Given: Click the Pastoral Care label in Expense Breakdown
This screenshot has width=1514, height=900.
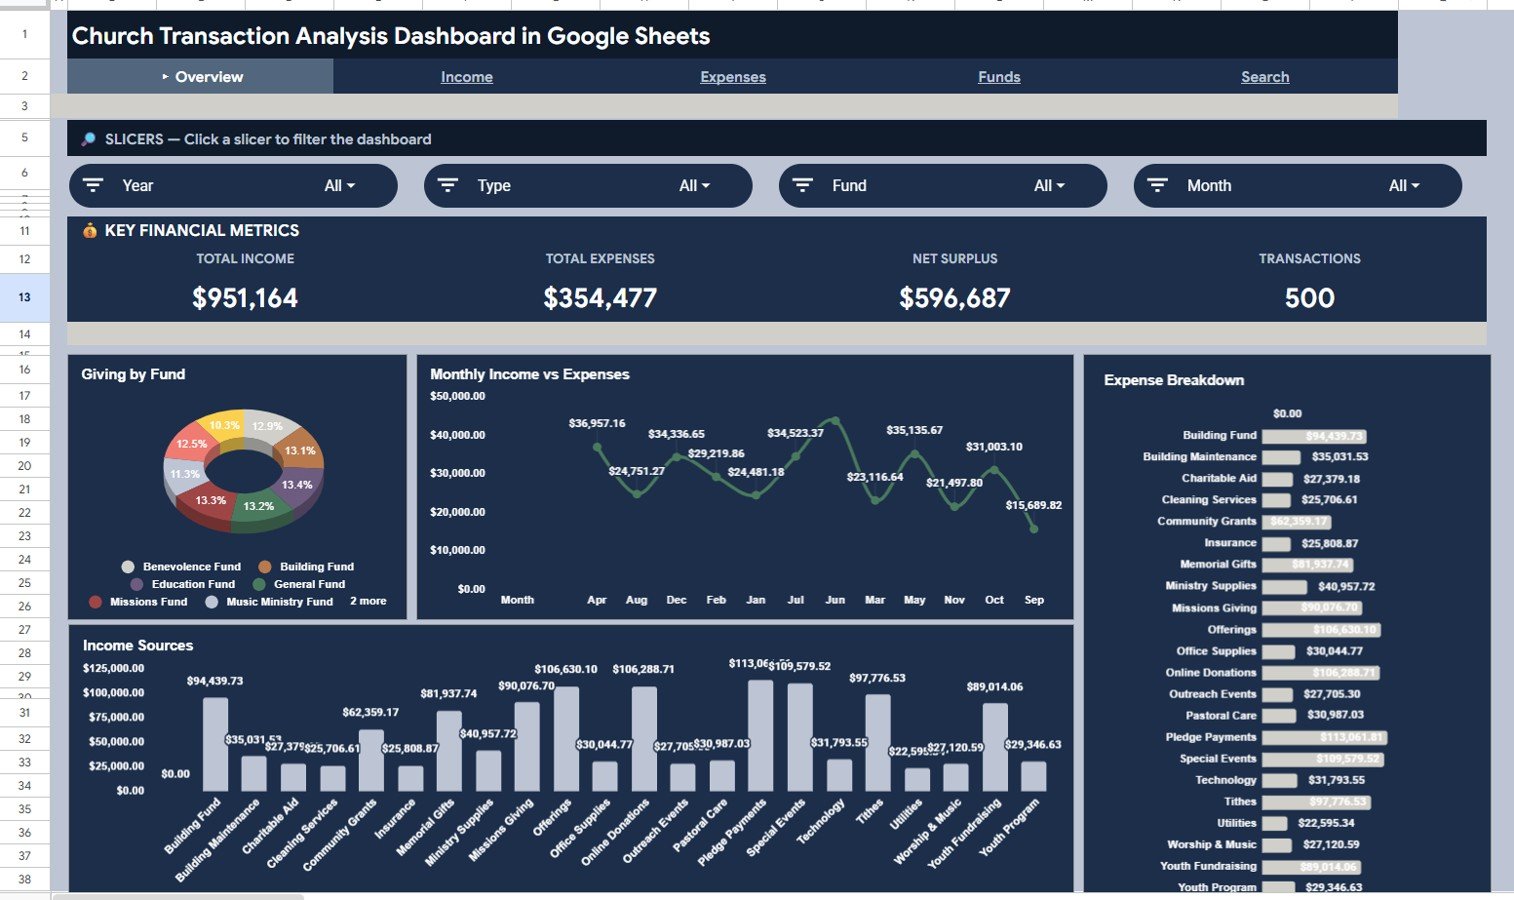Looking at the screenshot, I should [1221, 715].
